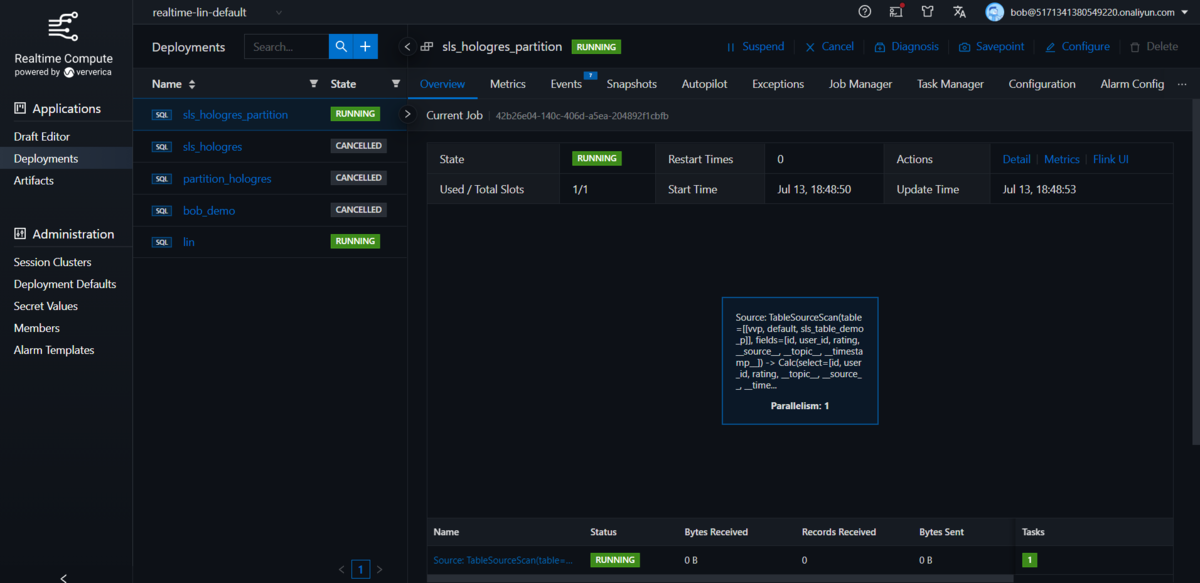The width and height of the screenshot is (1200, 583).
Task: Open the Configuration tab
Action: 1042,84
